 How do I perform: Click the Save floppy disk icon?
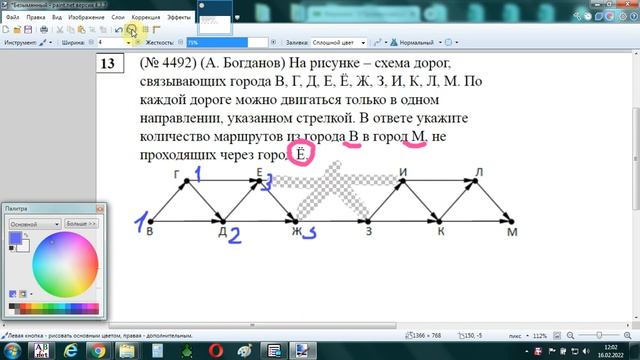tap(28, 29)
